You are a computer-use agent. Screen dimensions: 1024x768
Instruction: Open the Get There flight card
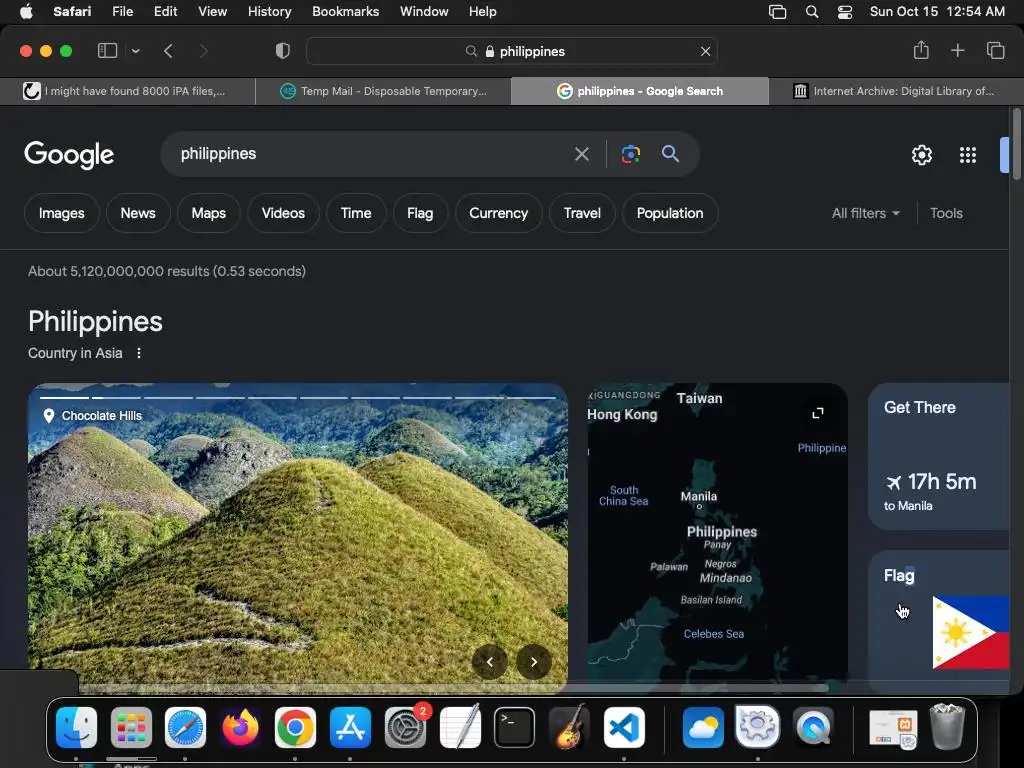939,456
